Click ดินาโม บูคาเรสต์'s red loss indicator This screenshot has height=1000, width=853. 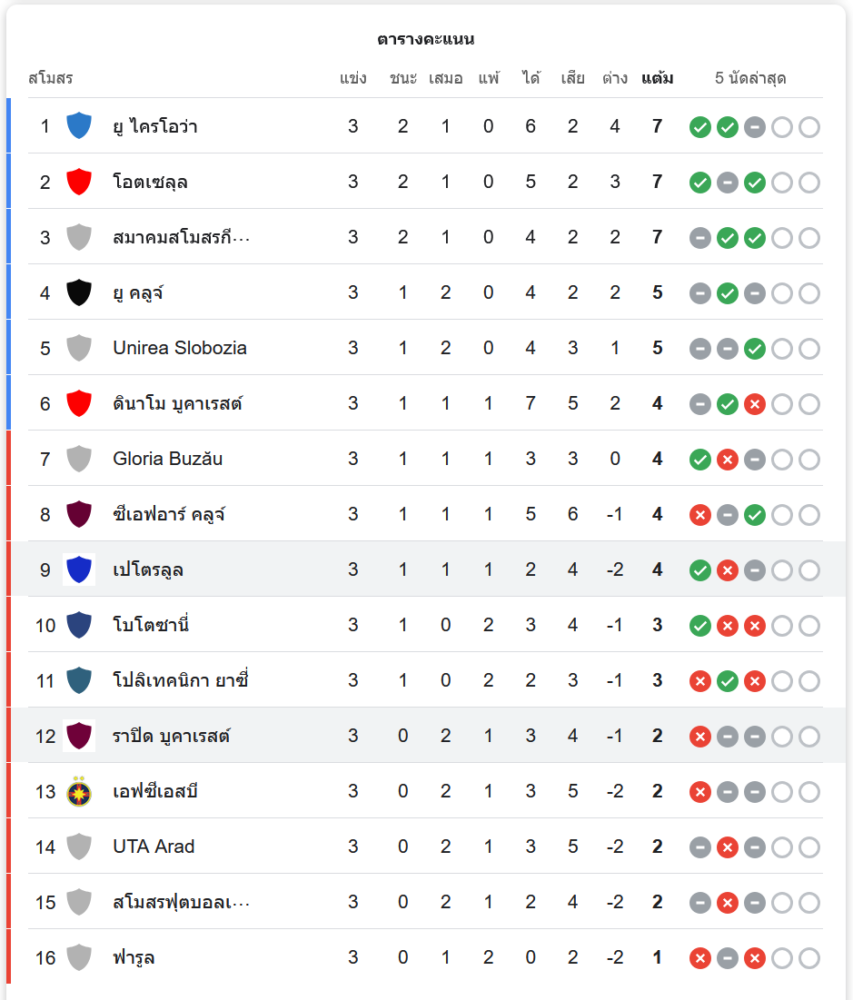(x=755, y=404)
